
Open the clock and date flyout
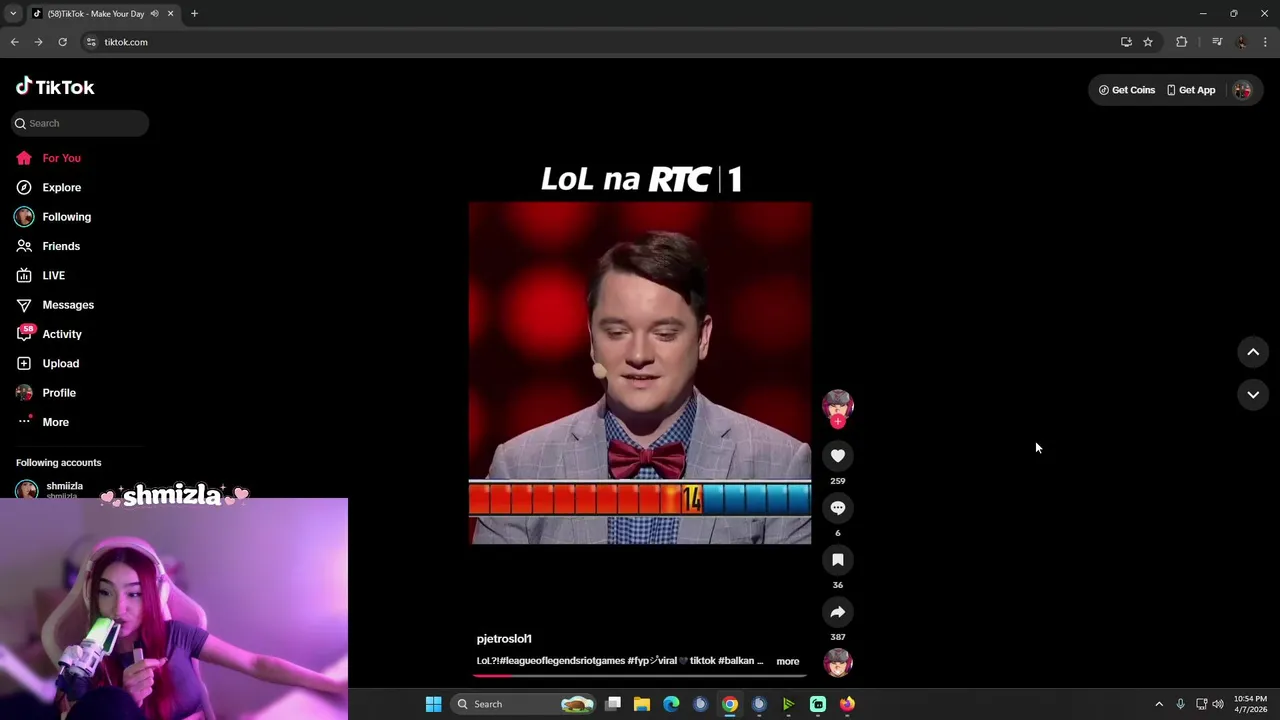1250,704
